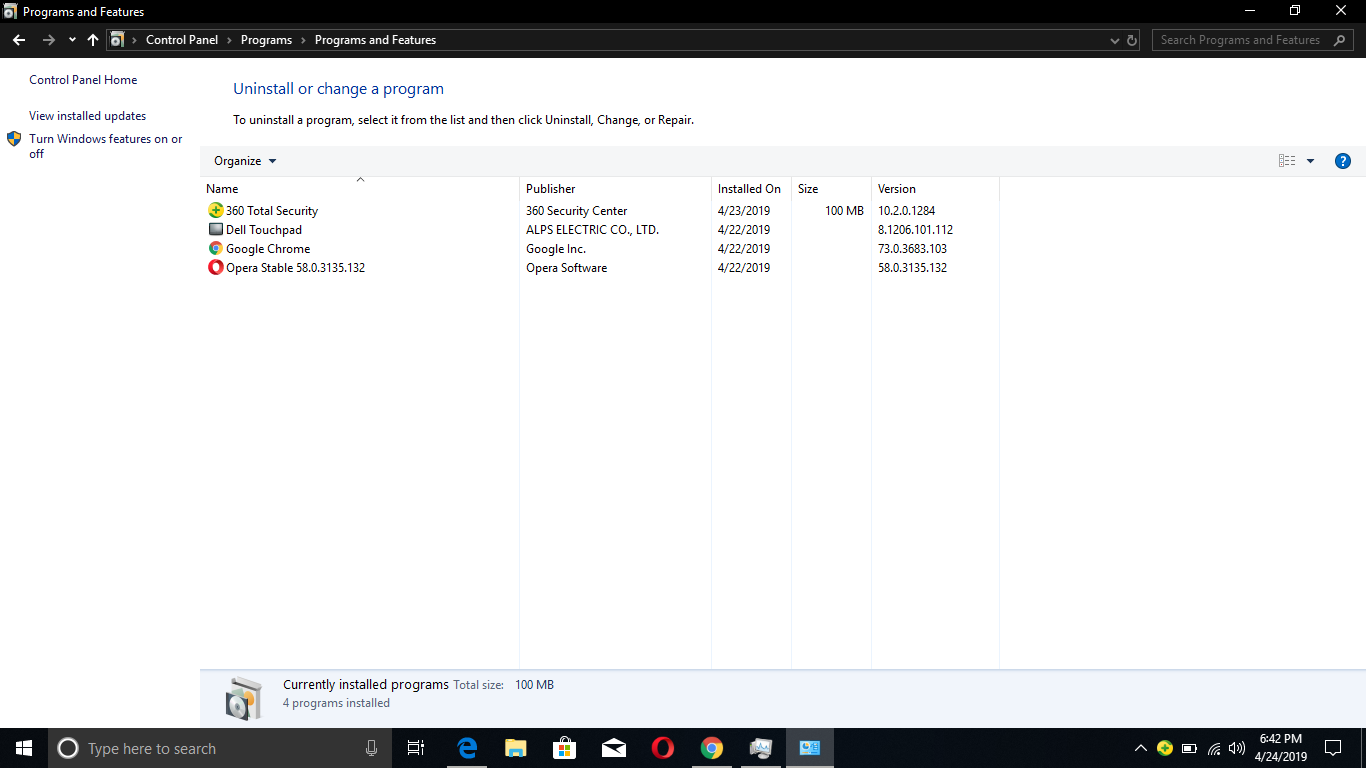Expand the chevron after Control Panel breadcrumb

229,40
